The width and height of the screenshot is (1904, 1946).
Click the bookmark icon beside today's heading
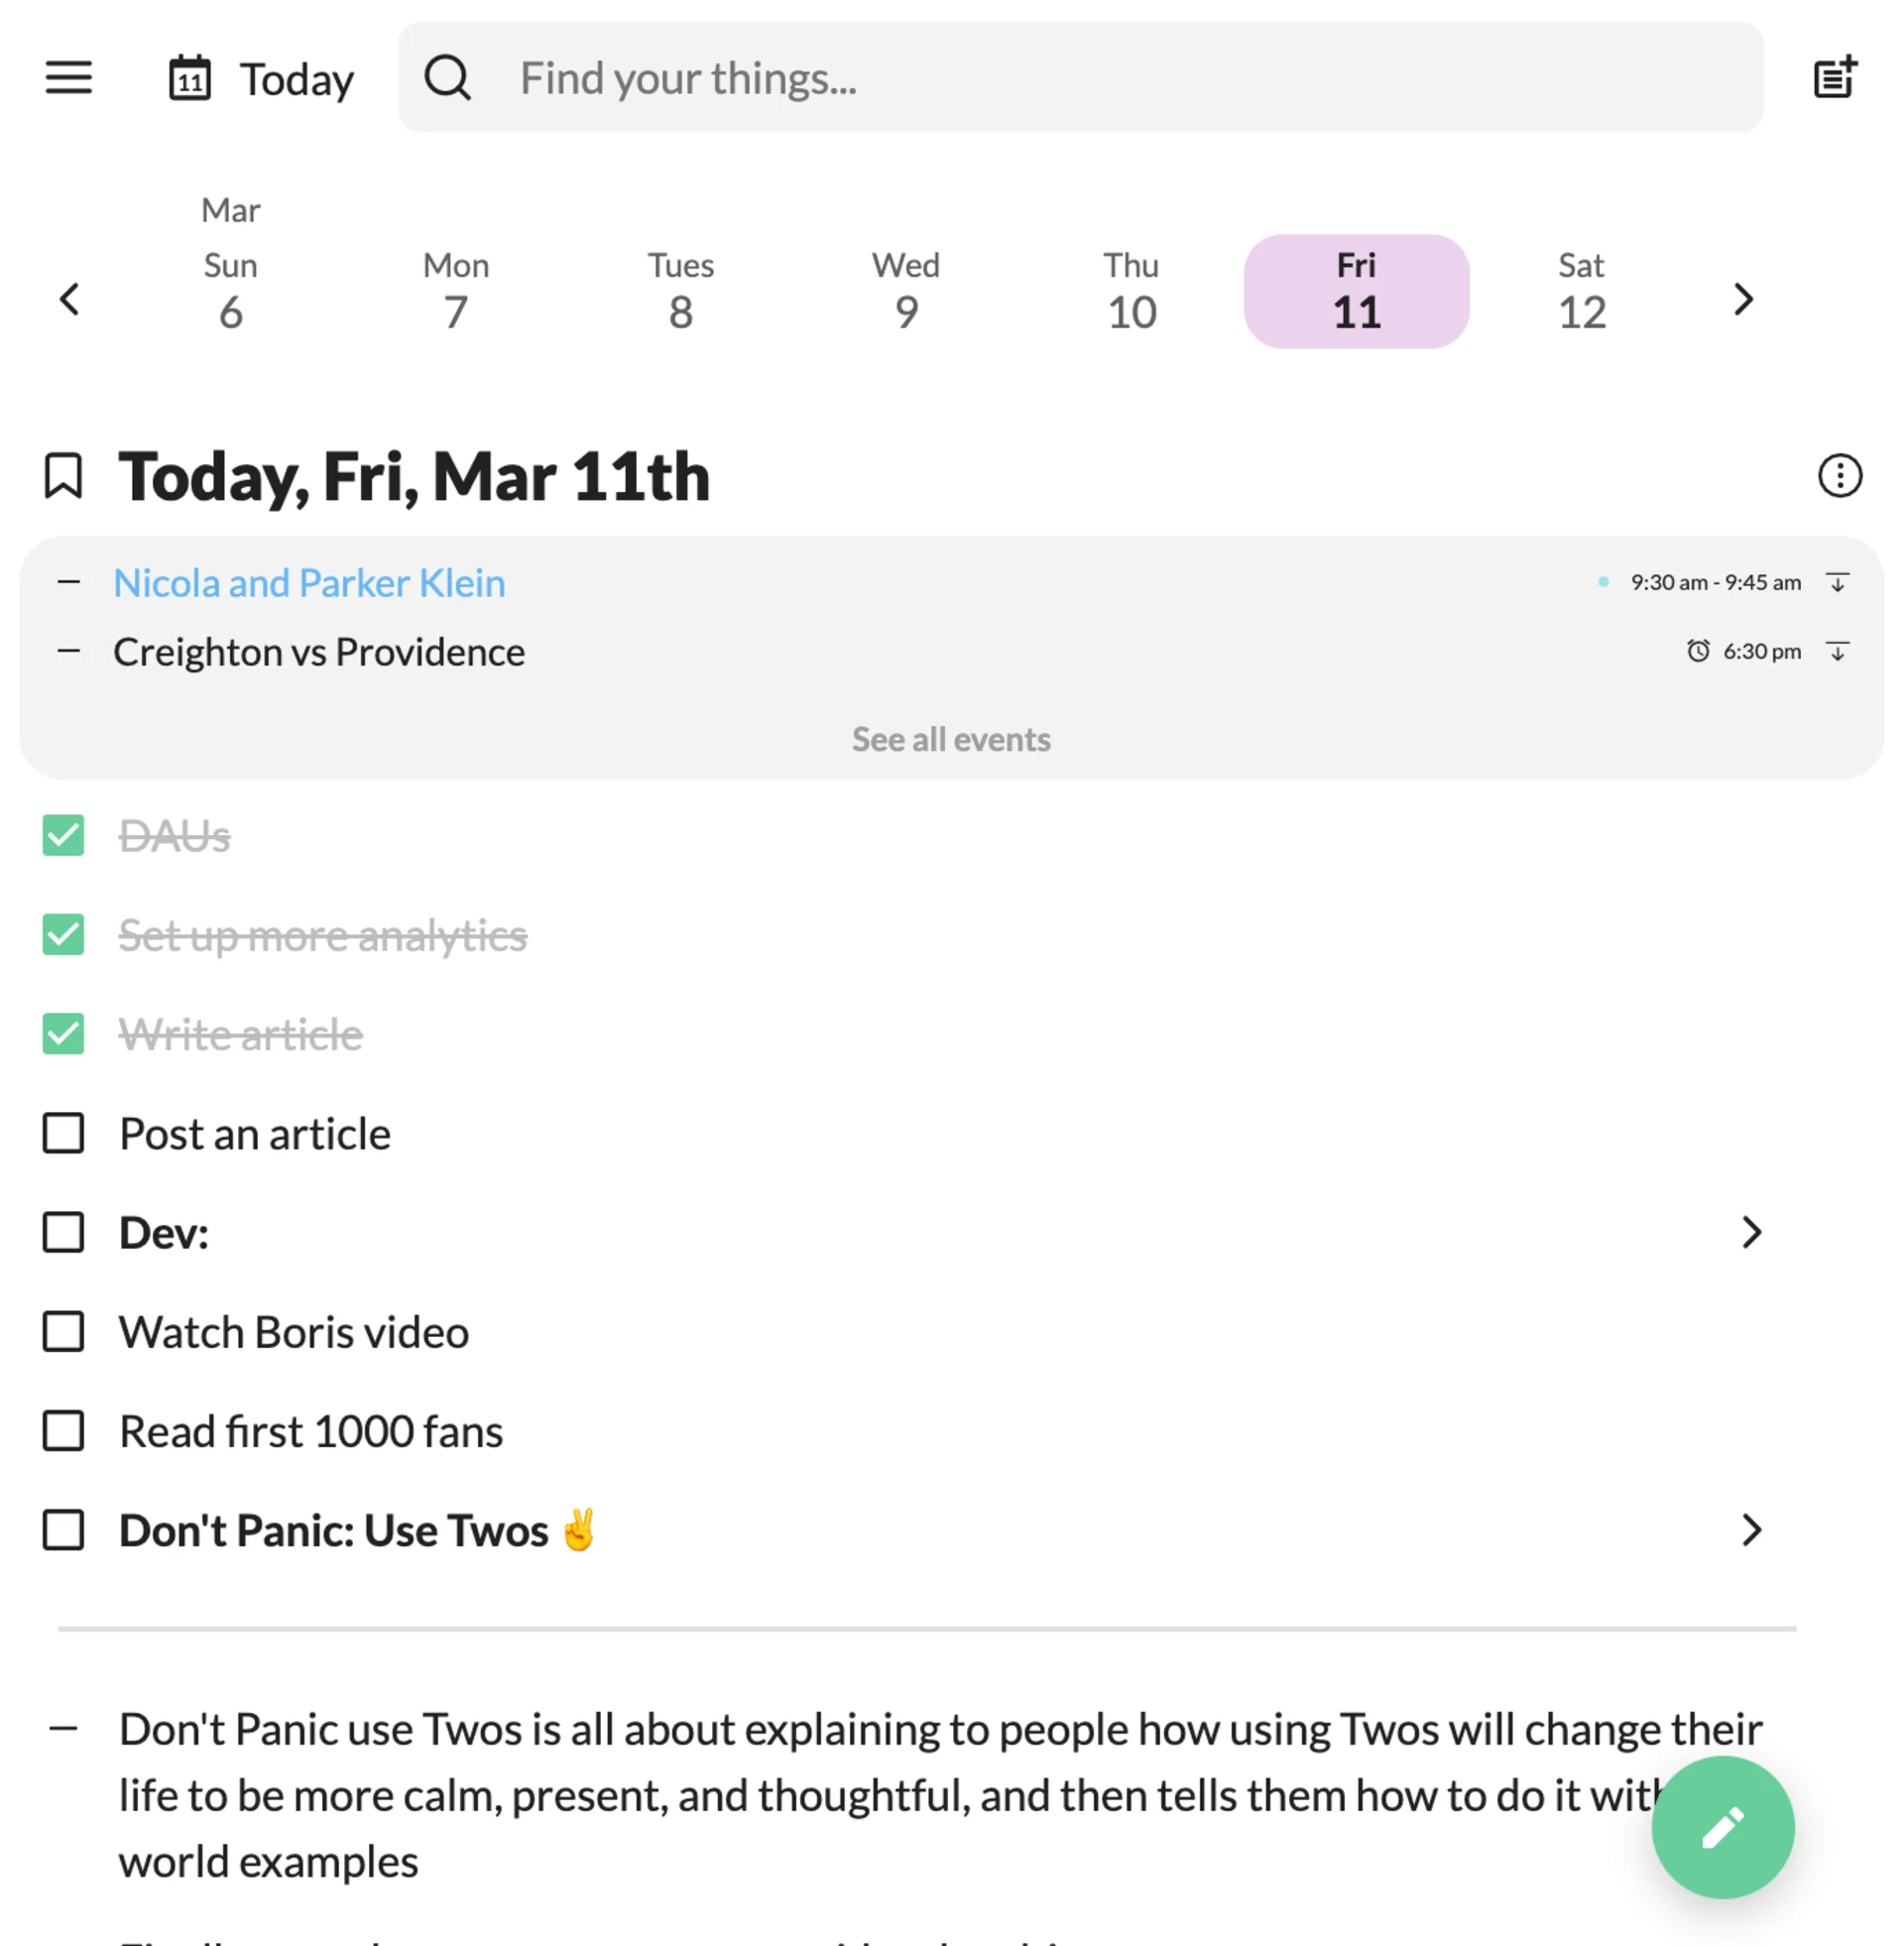click(x=63, y=477)
